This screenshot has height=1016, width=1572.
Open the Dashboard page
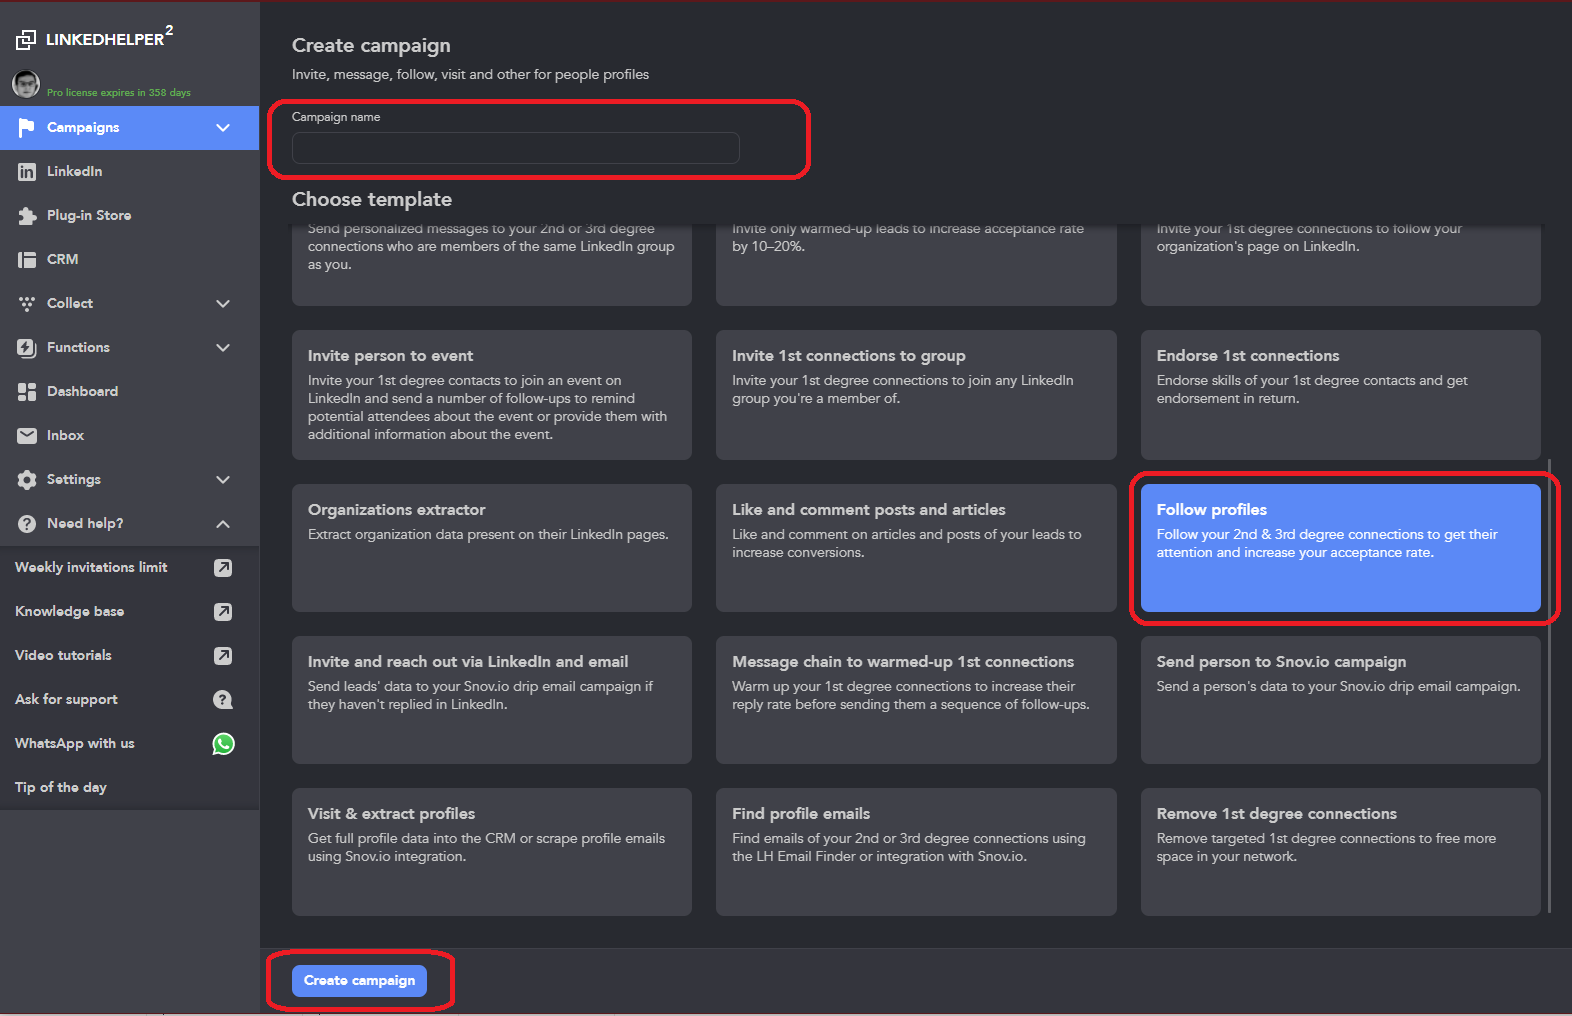pyautogui.click(x=130, y=392)
